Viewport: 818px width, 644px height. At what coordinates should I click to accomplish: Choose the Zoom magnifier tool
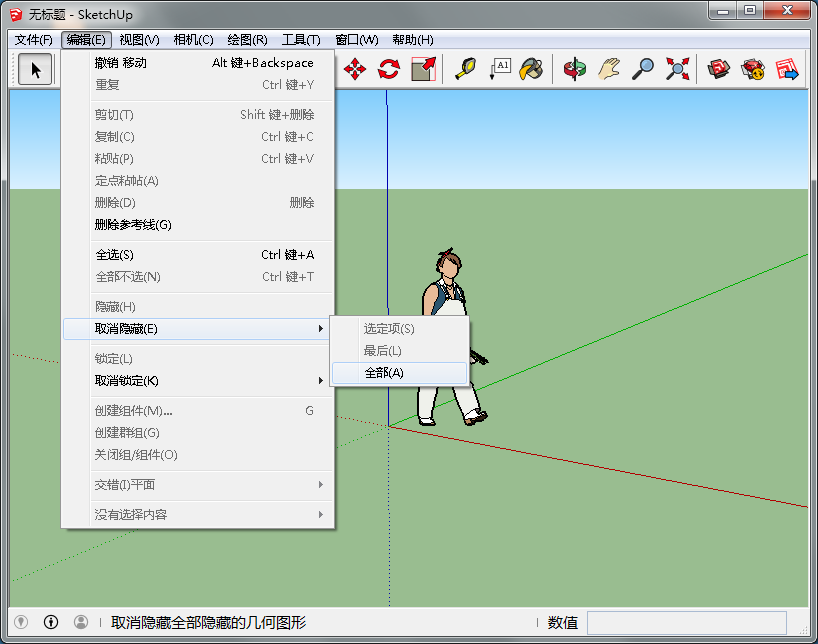(x=643, y=69)
